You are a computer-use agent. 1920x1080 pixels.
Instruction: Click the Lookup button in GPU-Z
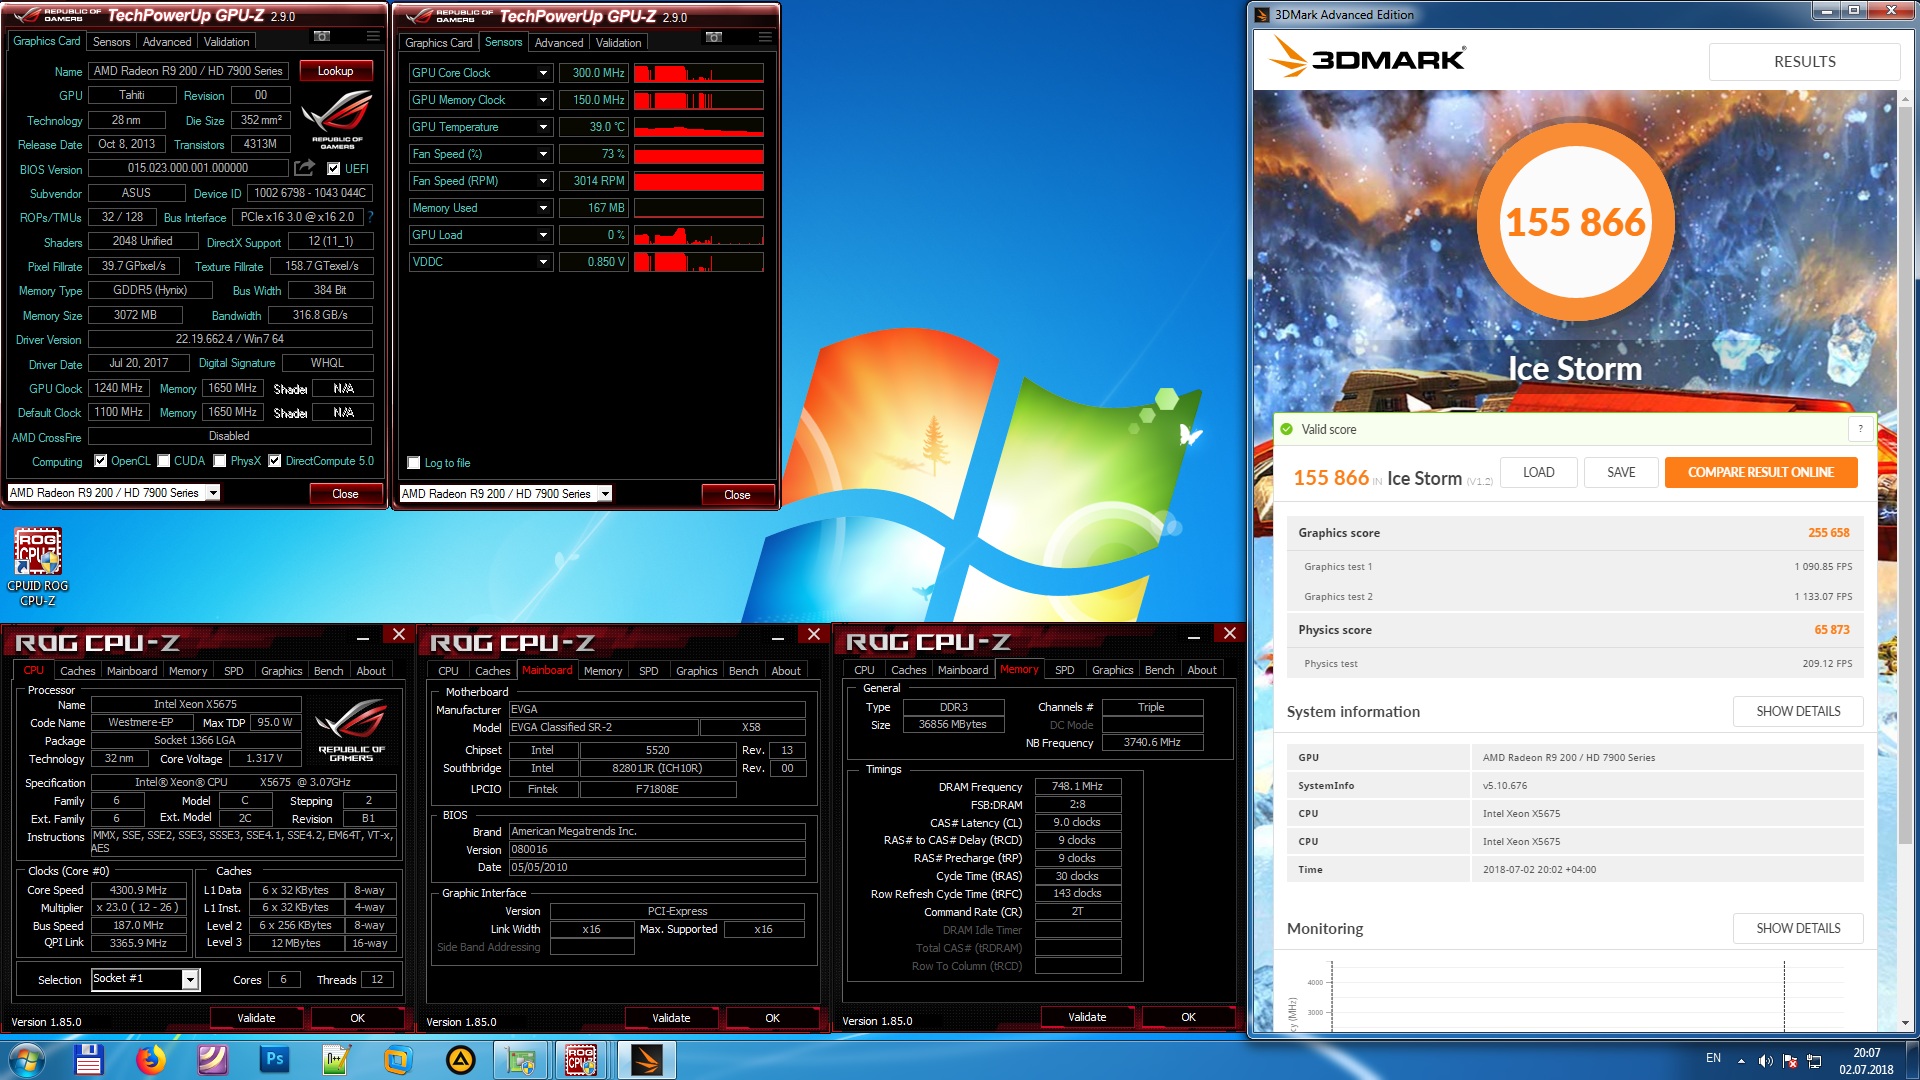tap(336, 71)
